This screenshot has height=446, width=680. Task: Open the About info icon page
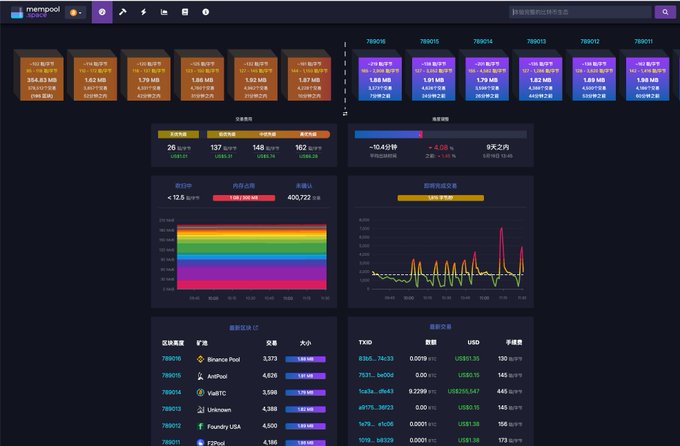[x=206, y=12]
